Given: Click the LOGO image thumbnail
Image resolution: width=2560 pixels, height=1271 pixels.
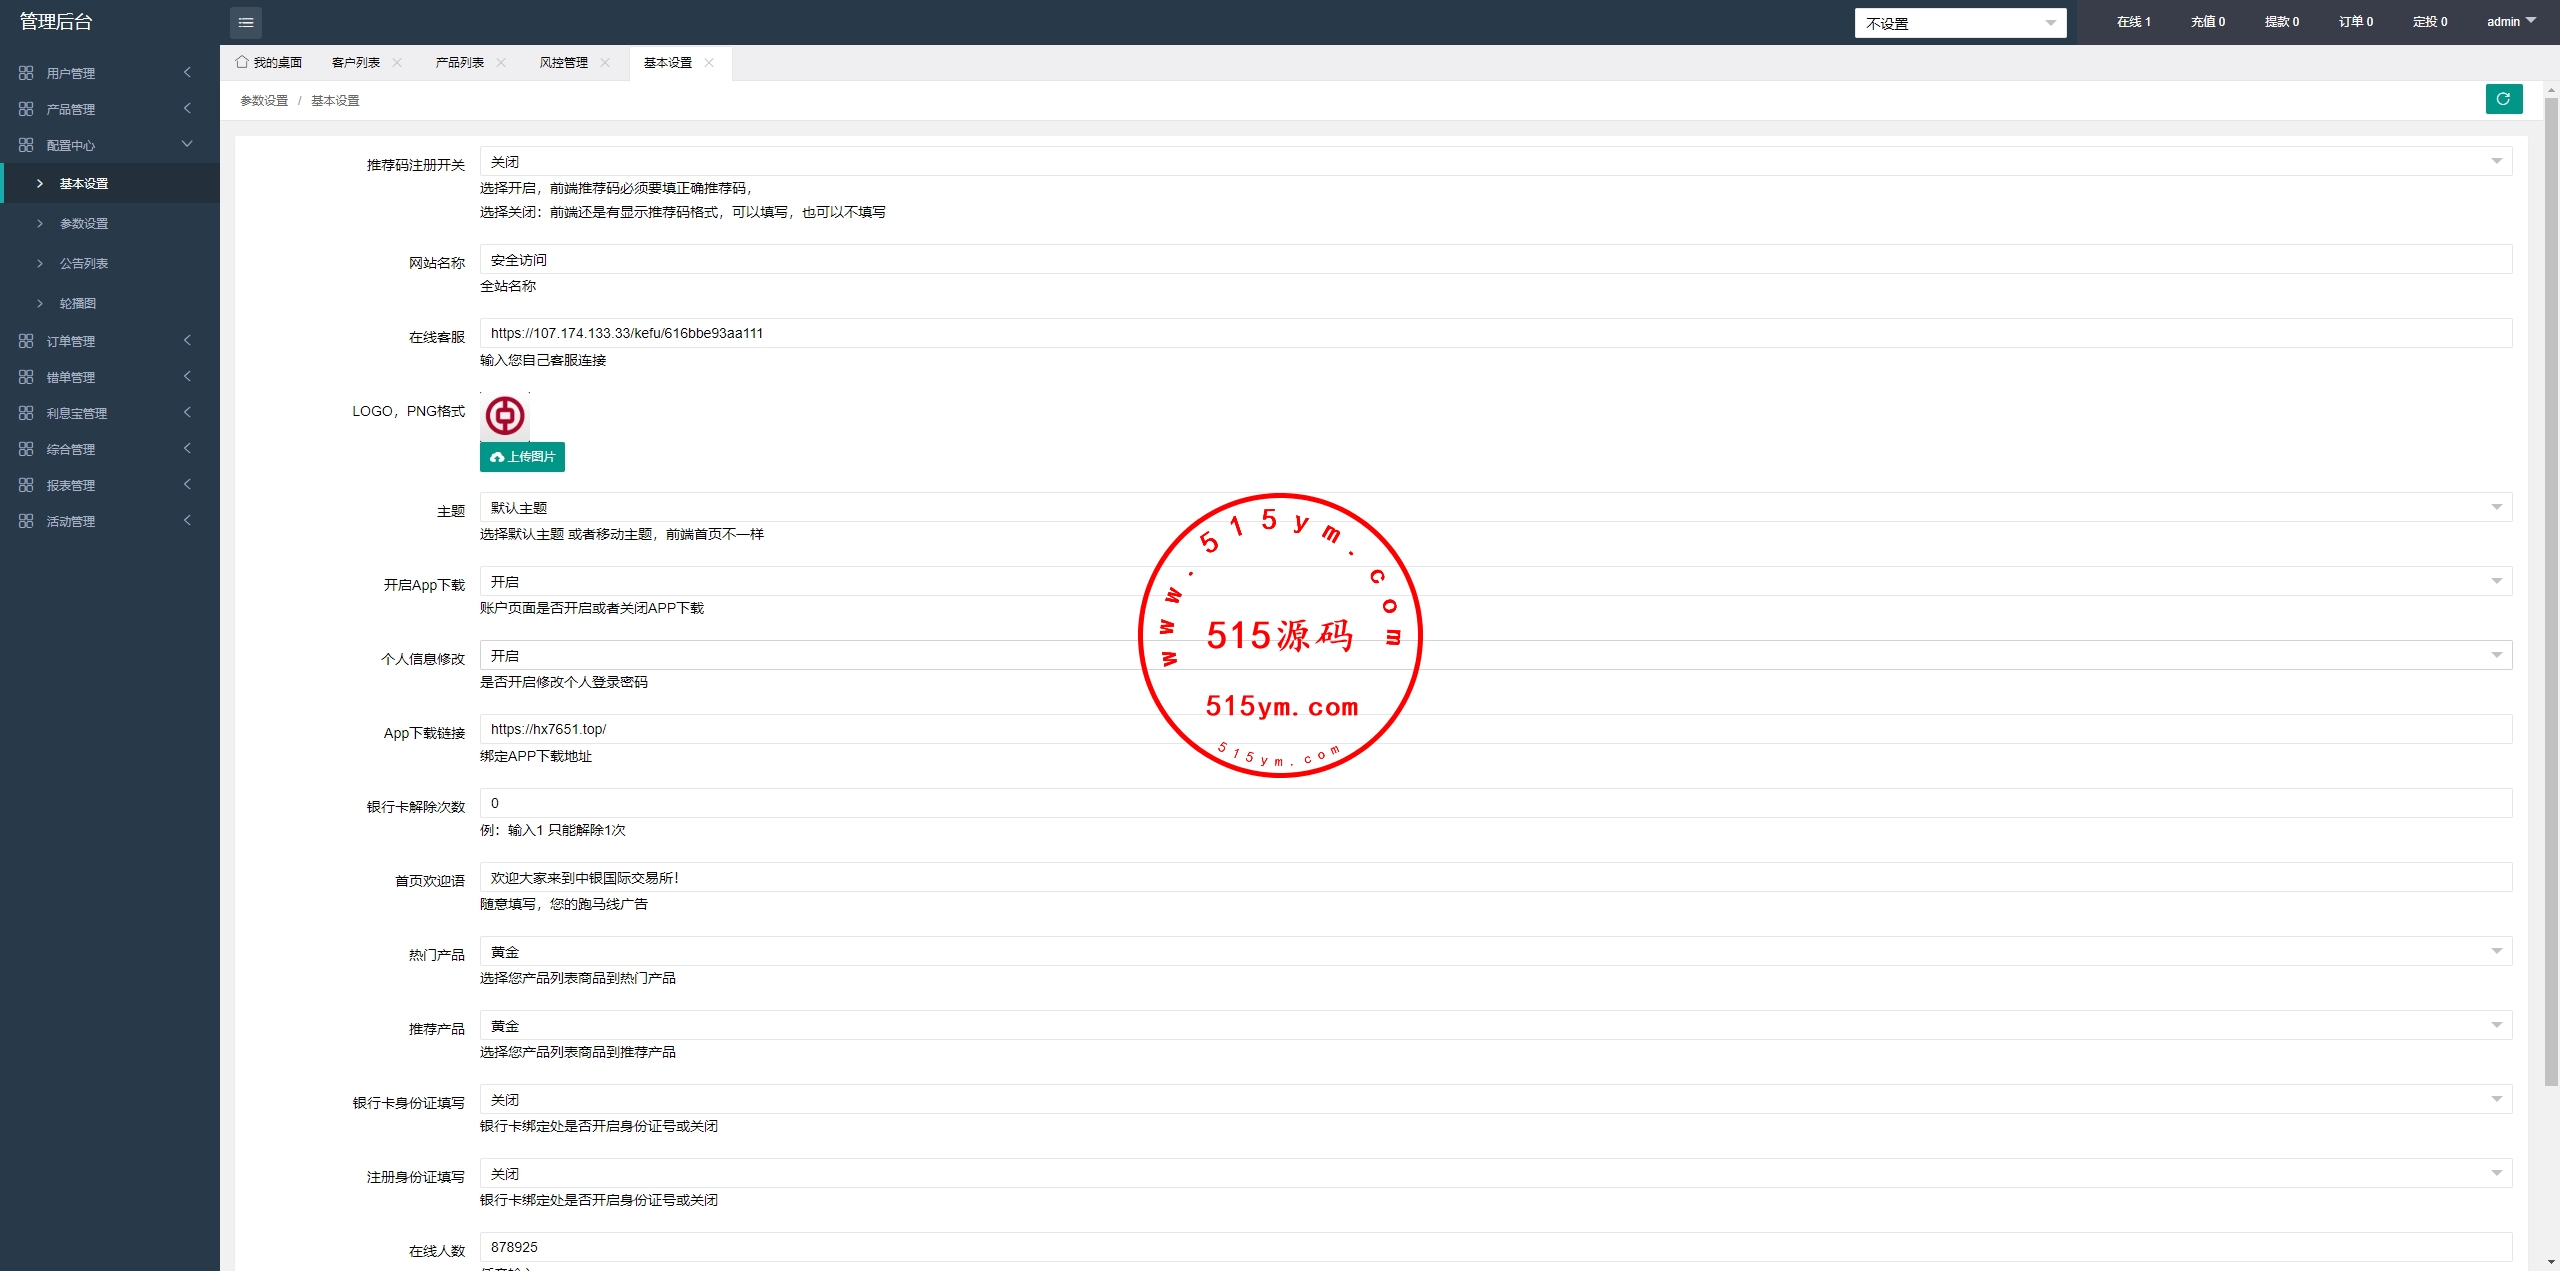Looking at the screenshot, I should (505, 416).
